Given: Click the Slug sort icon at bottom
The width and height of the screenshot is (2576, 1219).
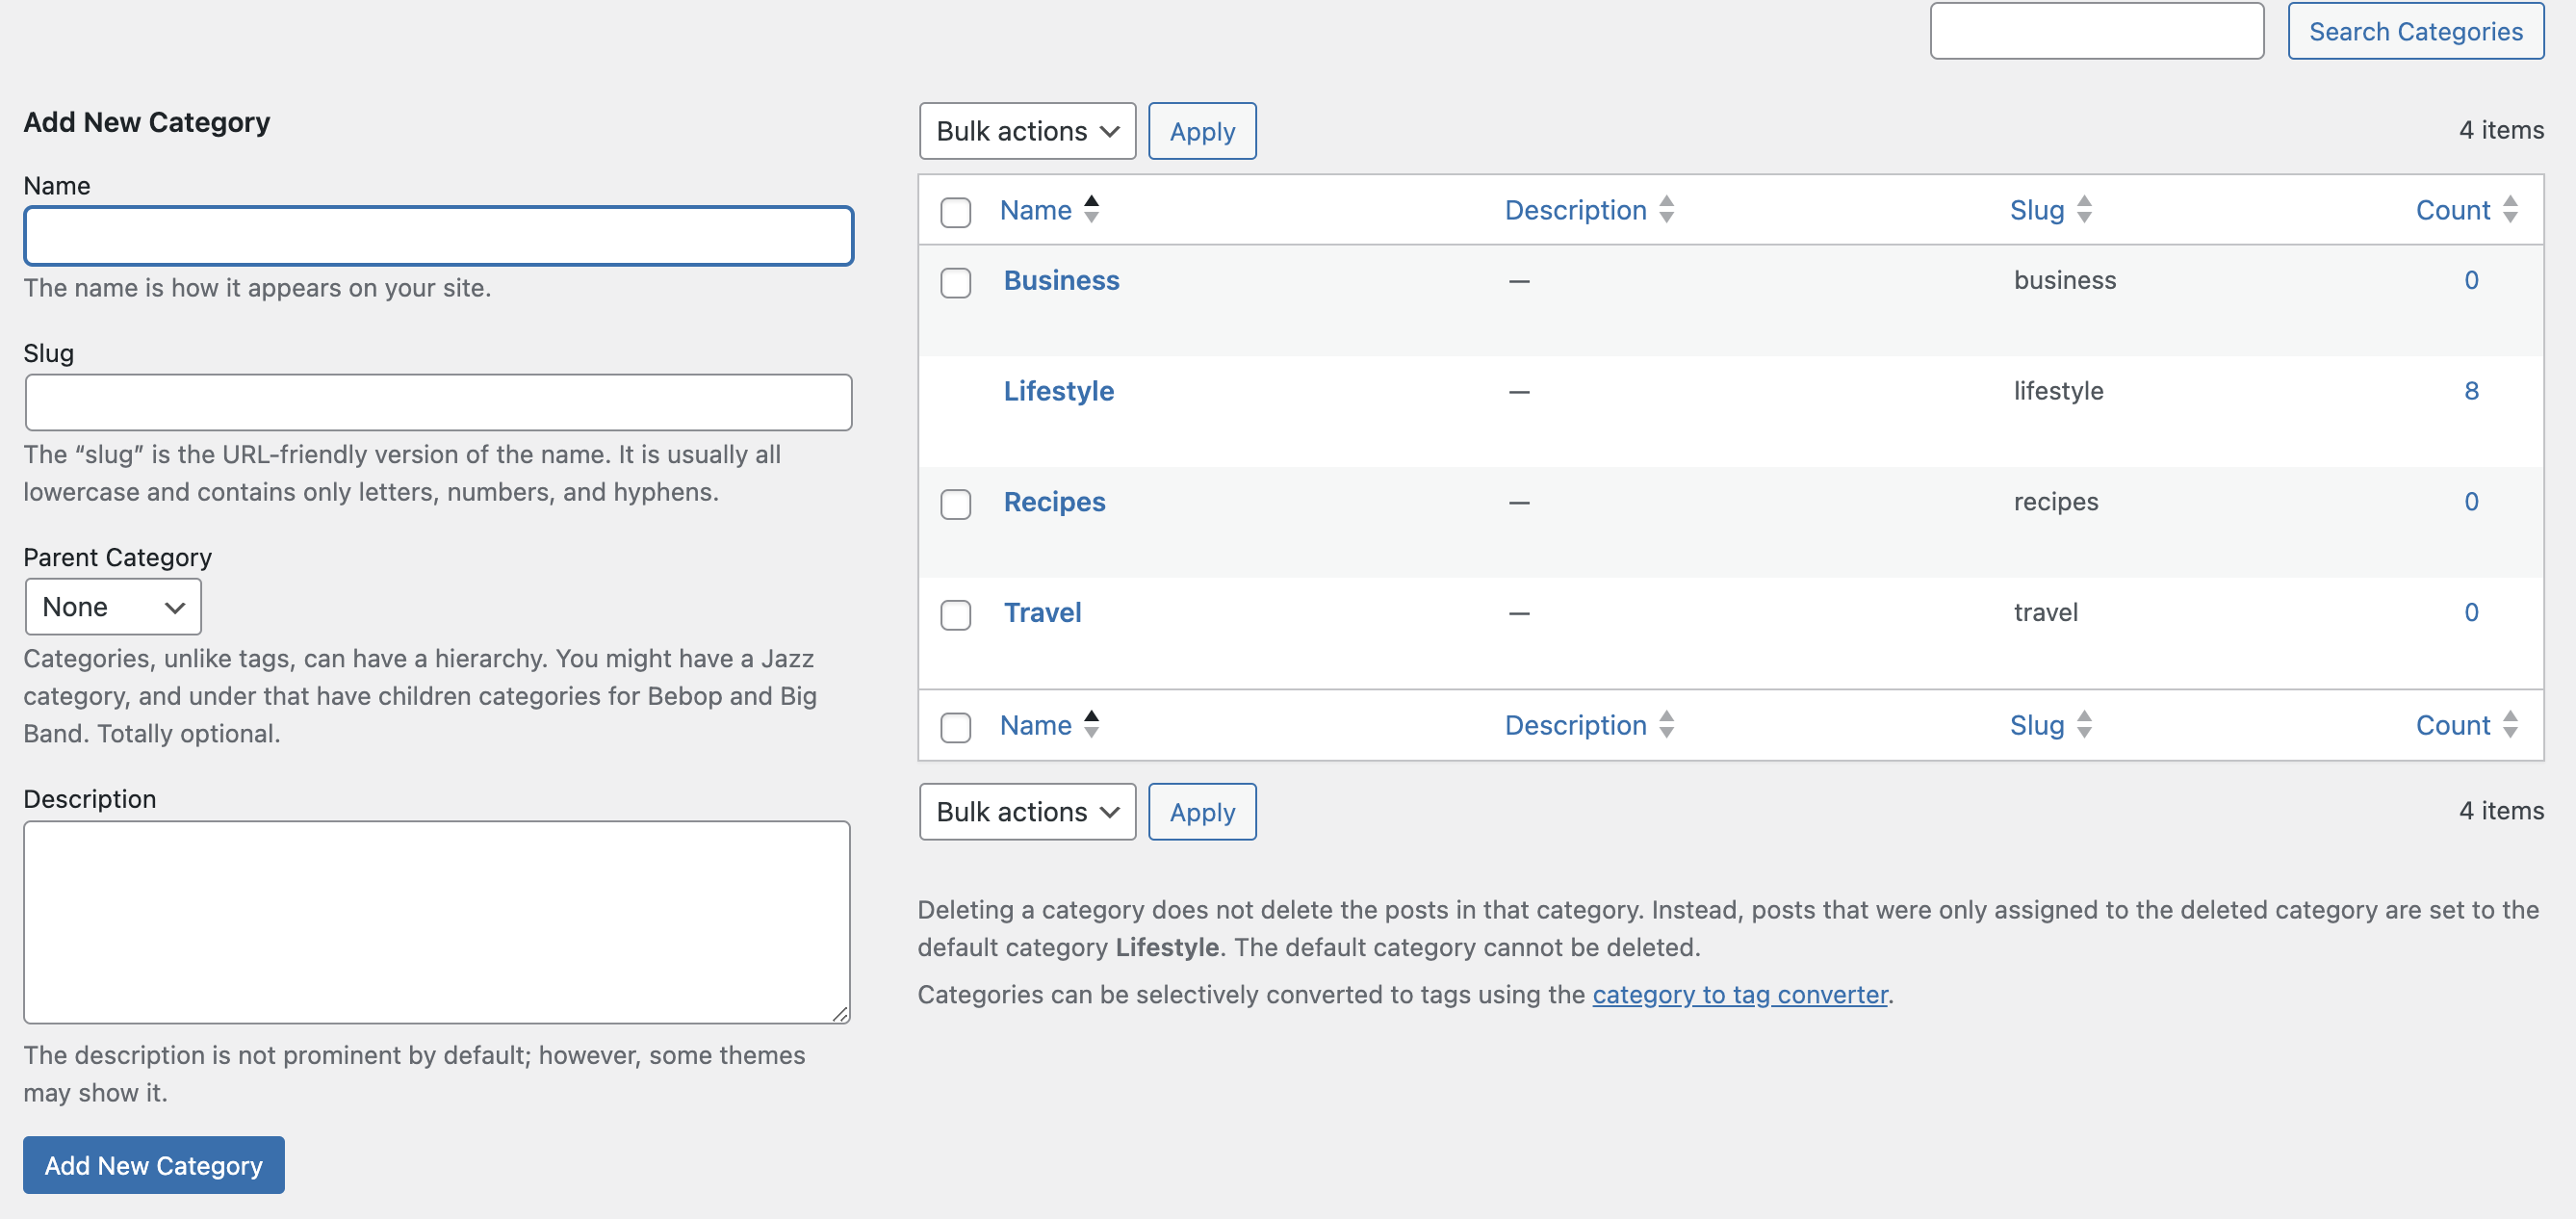Looking at the screenshot, I should pos(2086,723).
